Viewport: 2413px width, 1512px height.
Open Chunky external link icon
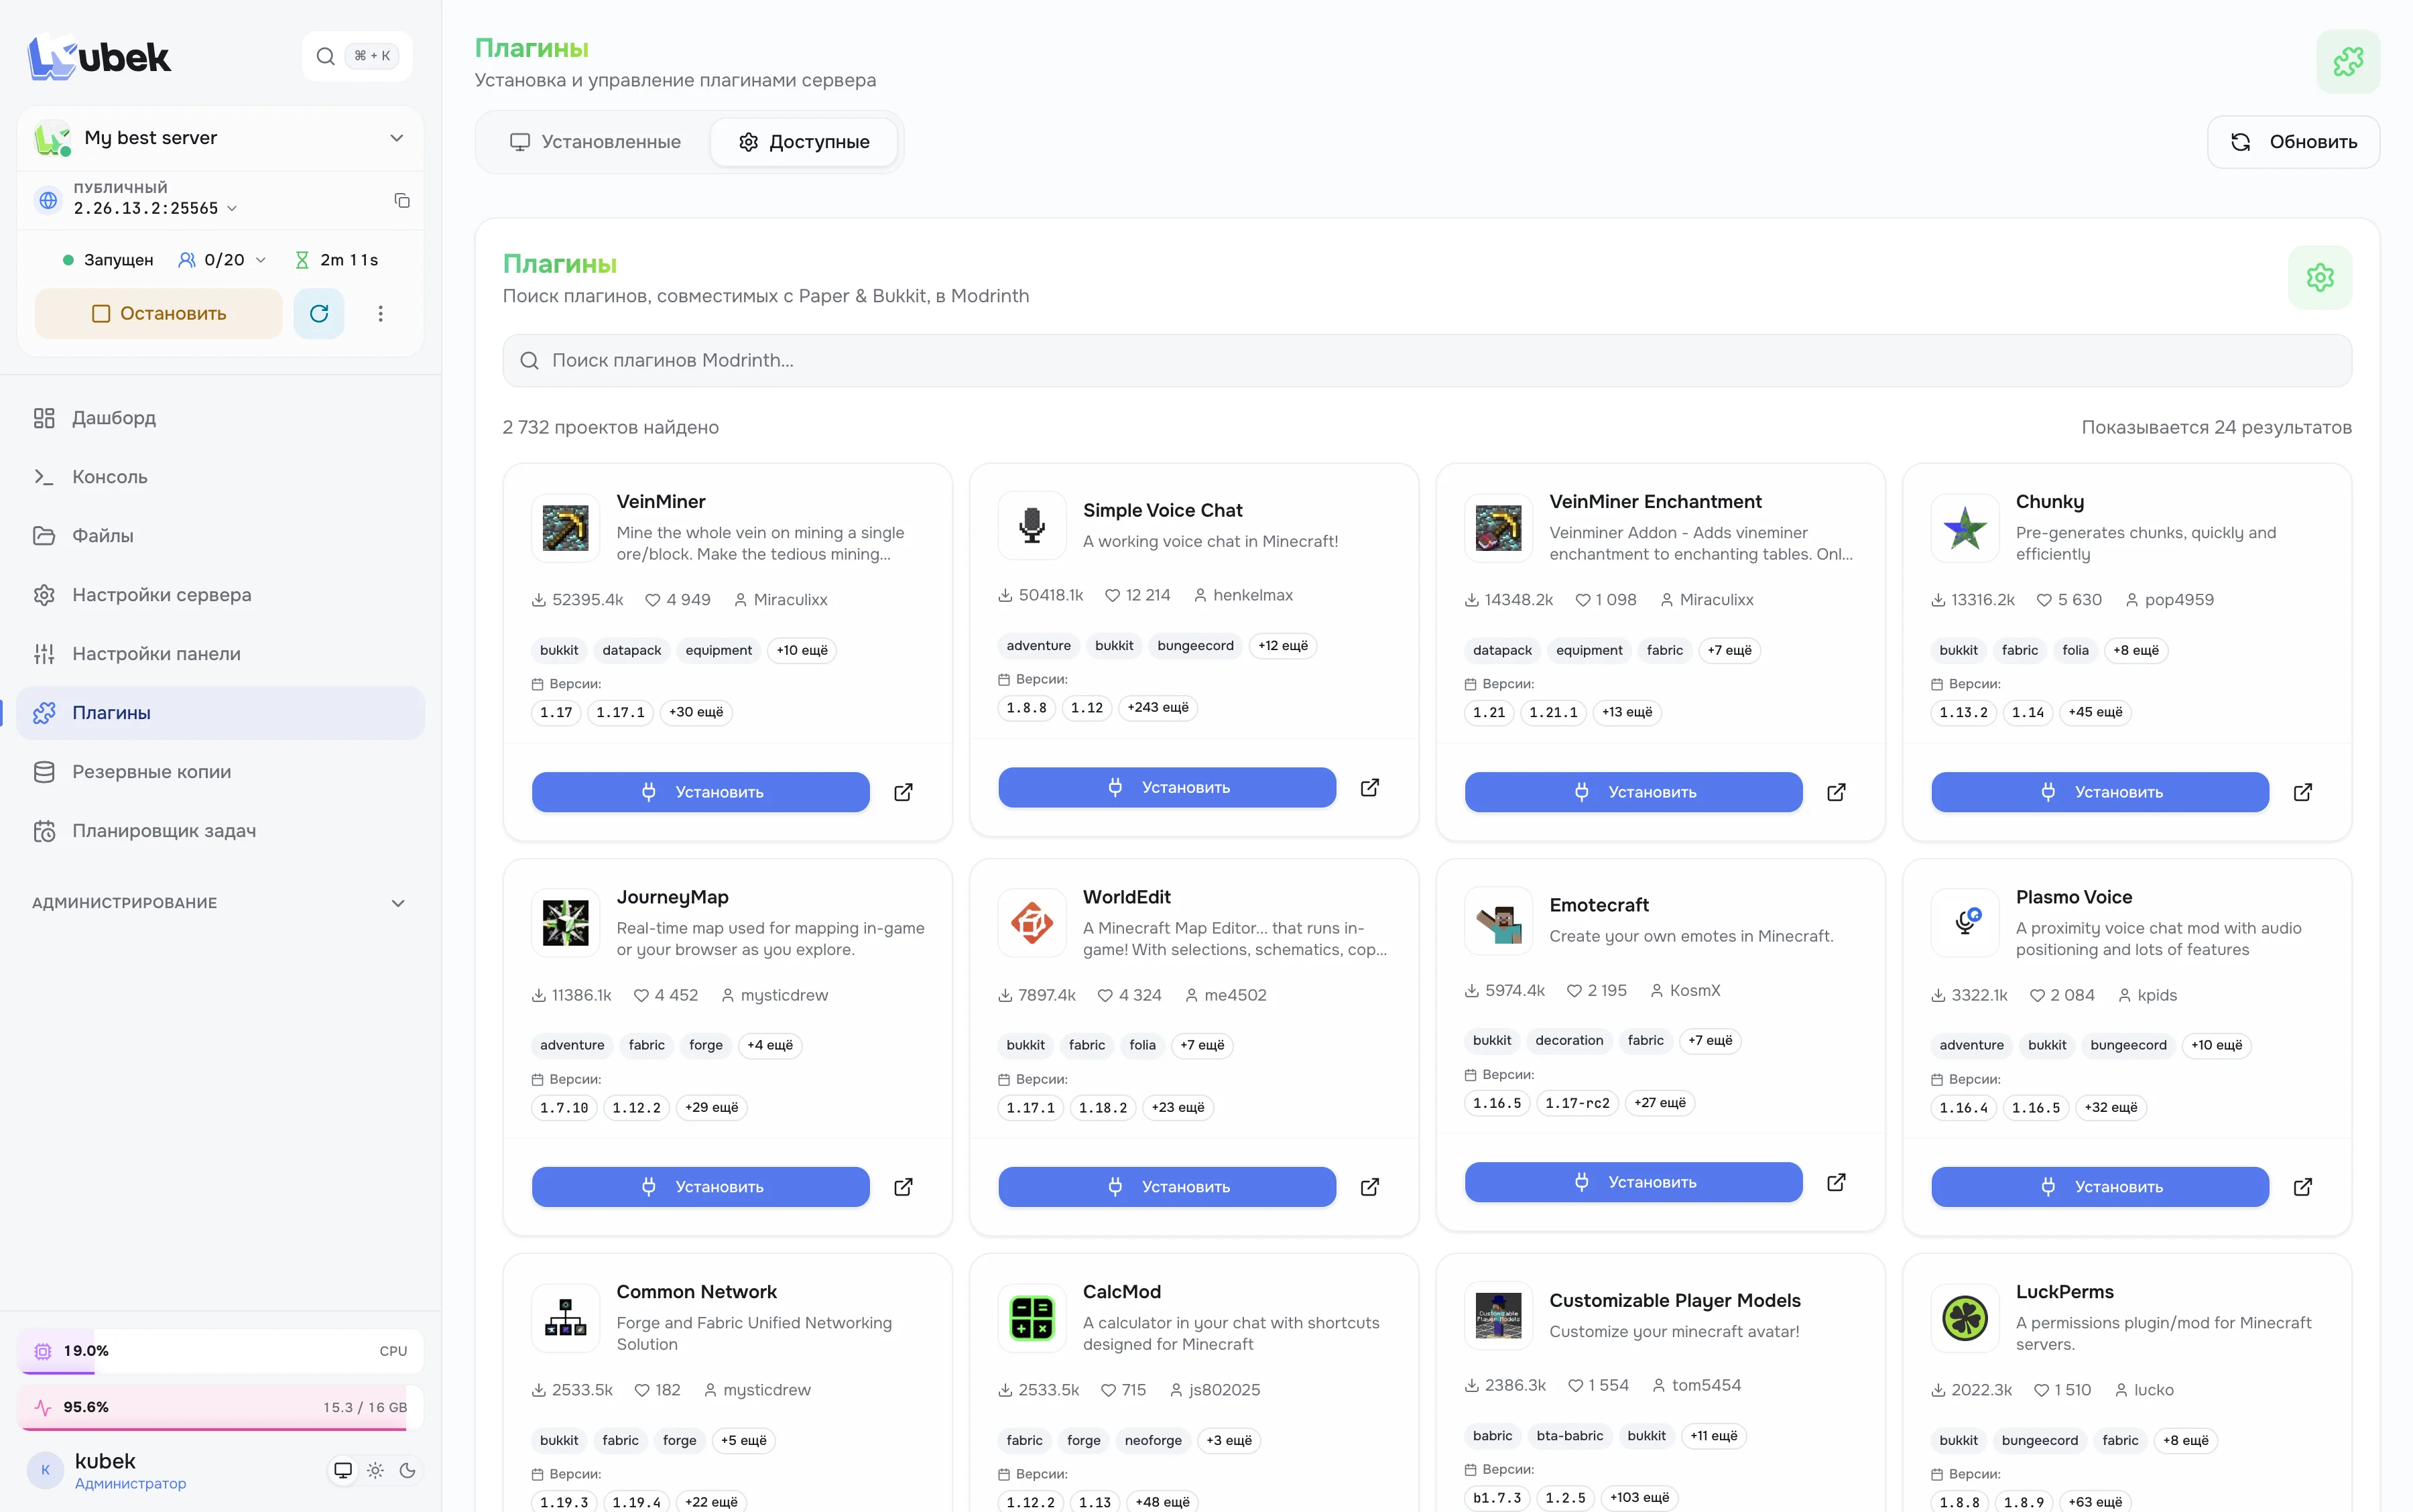2303,792
